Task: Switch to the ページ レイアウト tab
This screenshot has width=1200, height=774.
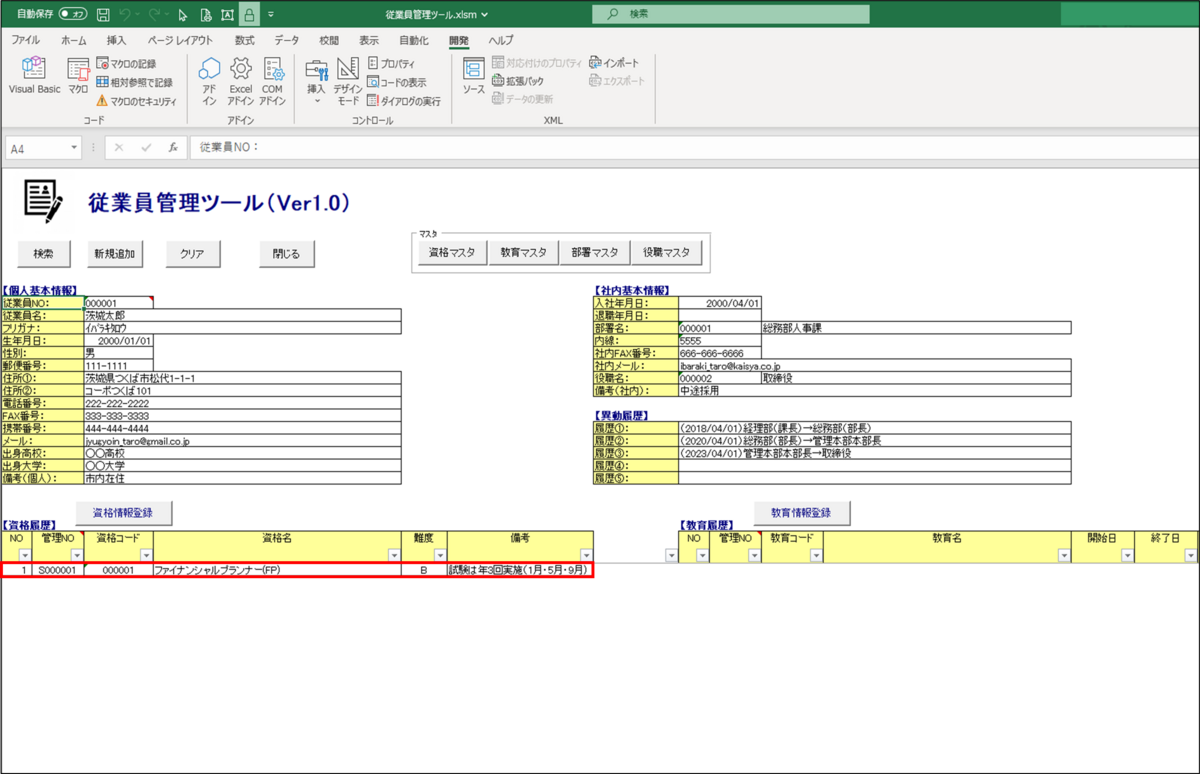Action: [180, 40]
